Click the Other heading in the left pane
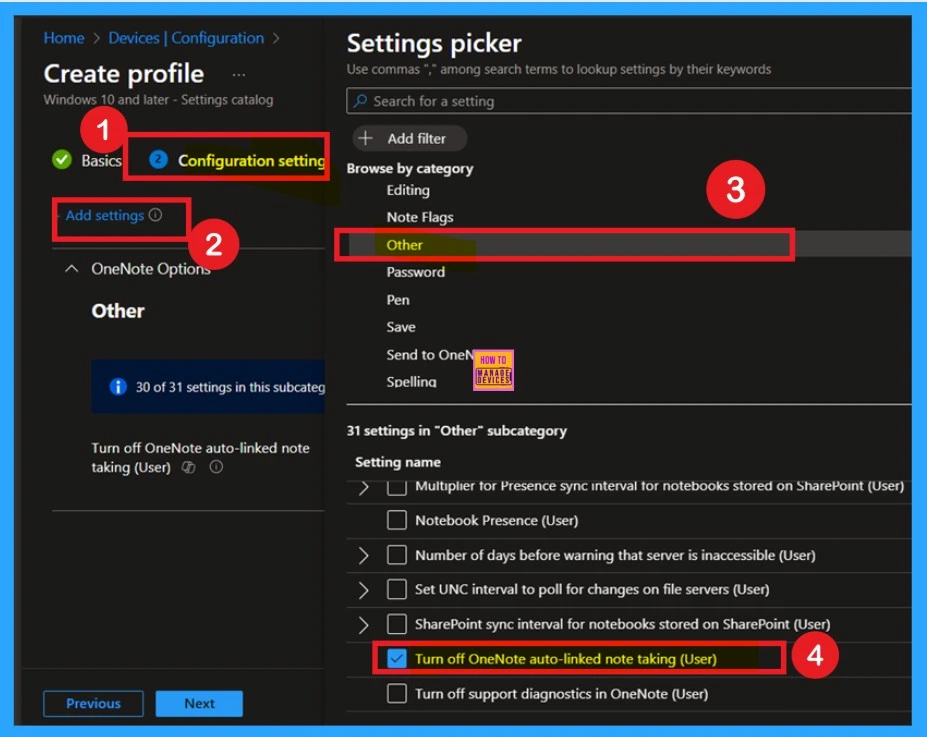 118,311
